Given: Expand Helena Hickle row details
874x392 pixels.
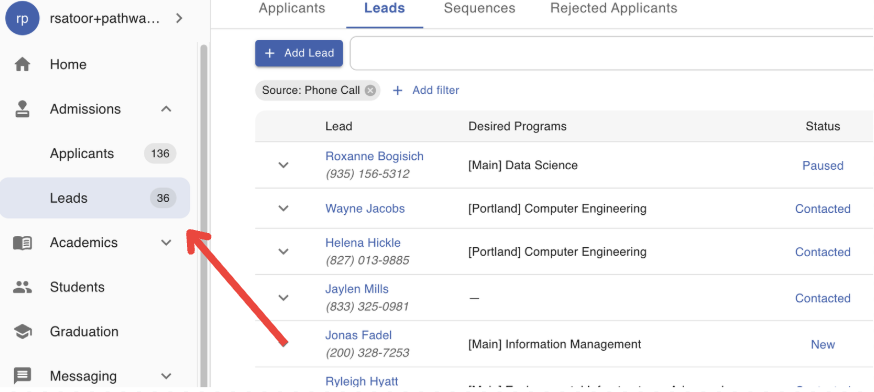Looking at the screenshot, I should (x=284, y=251).
